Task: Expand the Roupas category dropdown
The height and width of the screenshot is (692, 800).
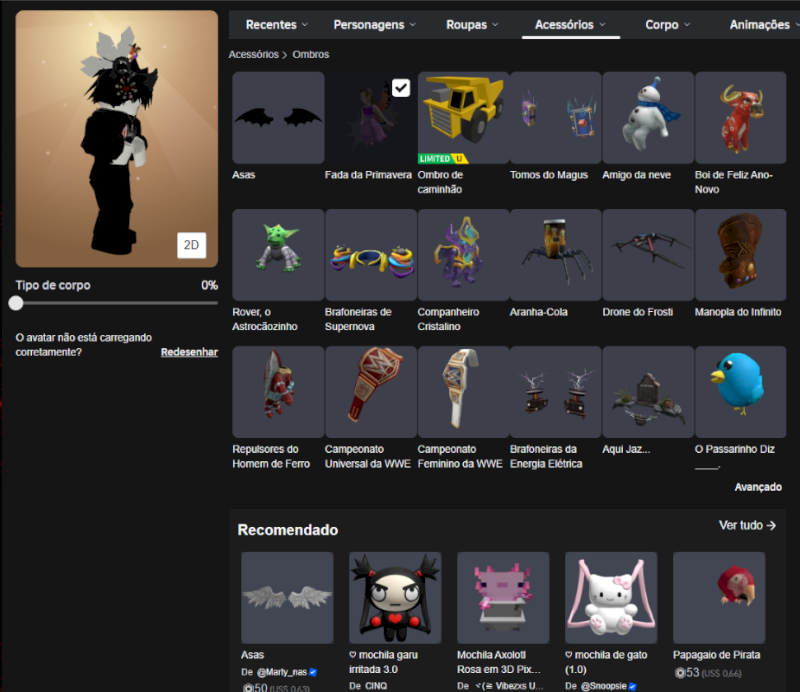Action: tap(473, 24)
